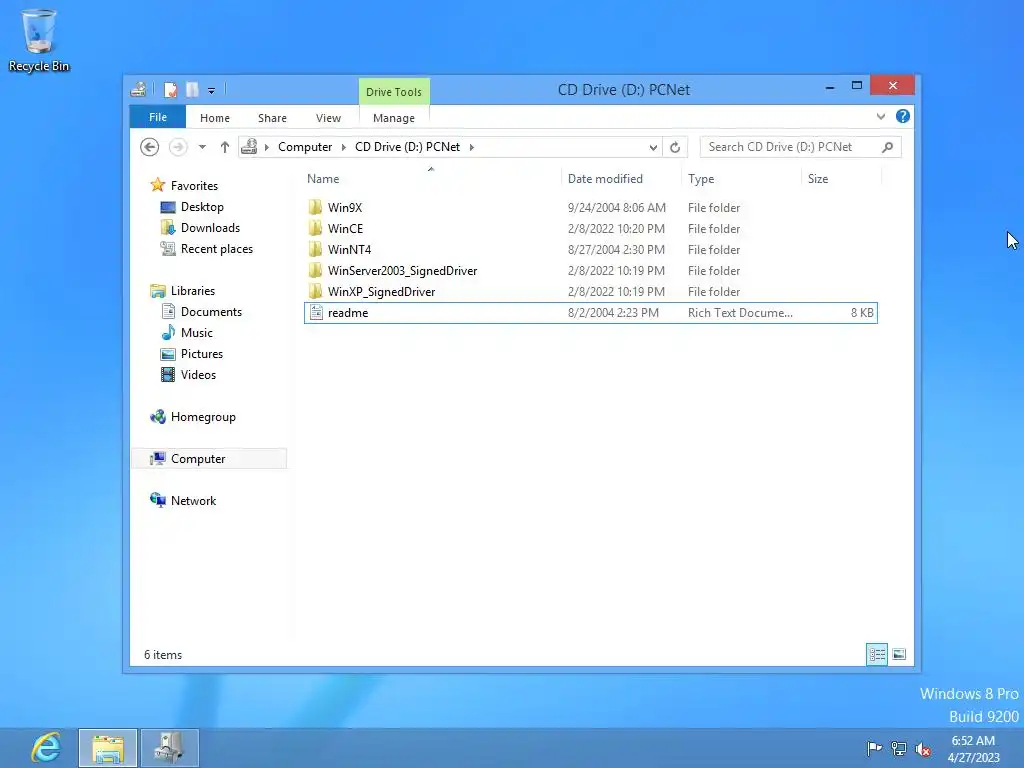Screen dimensions: 1024x768
Task: Select the WinXP_SignedDriver folder icon
Action: (x=315, y=291)
